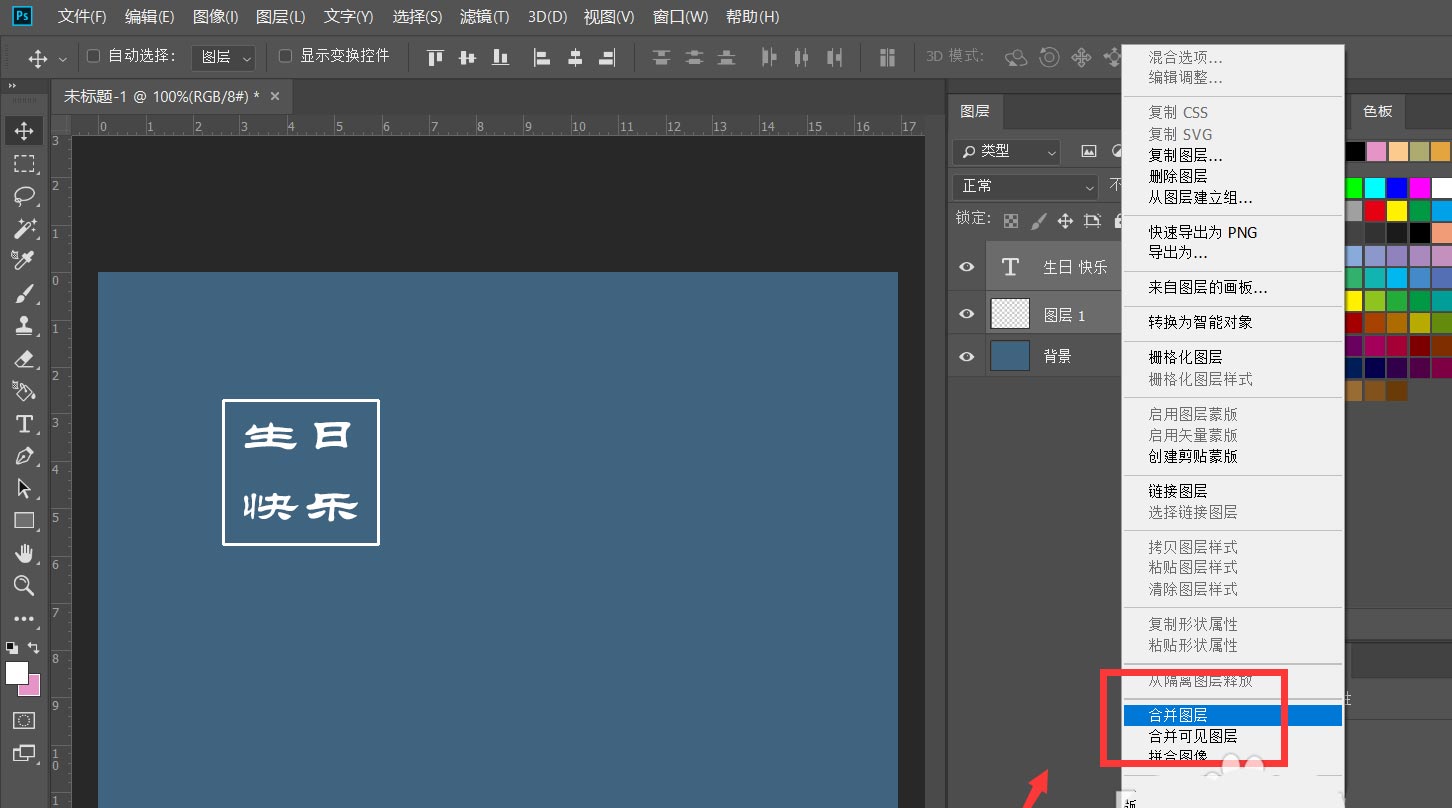Click the Align Bottom Edges icon
This screenshot has height=808, width=1452.
point(500,57)
